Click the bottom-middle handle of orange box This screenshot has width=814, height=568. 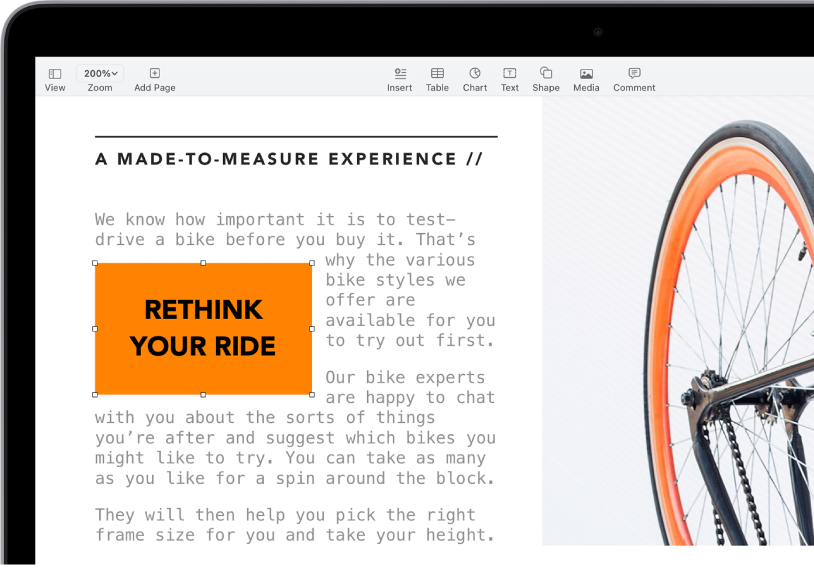click(x=203, y=395)
